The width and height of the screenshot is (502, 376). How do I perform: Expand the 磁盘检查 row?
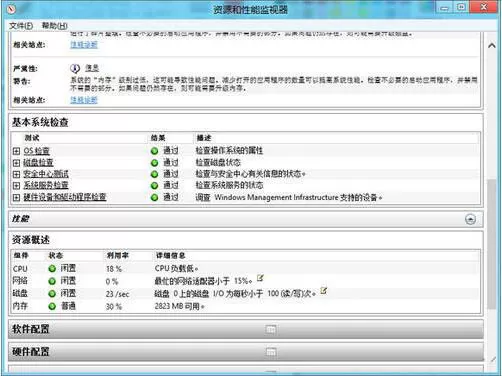[16, 163]
